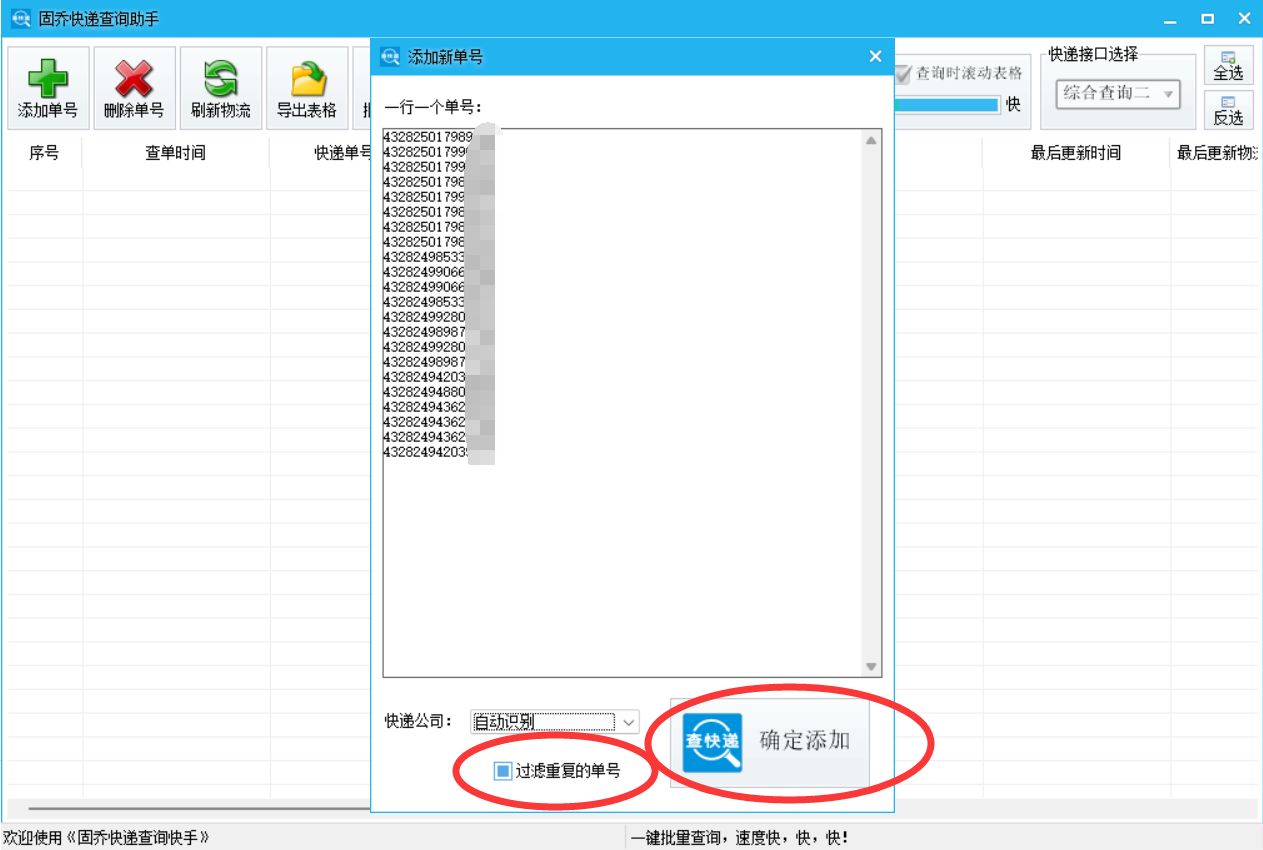Click the app logo in dialog title bar

point(390,57)
